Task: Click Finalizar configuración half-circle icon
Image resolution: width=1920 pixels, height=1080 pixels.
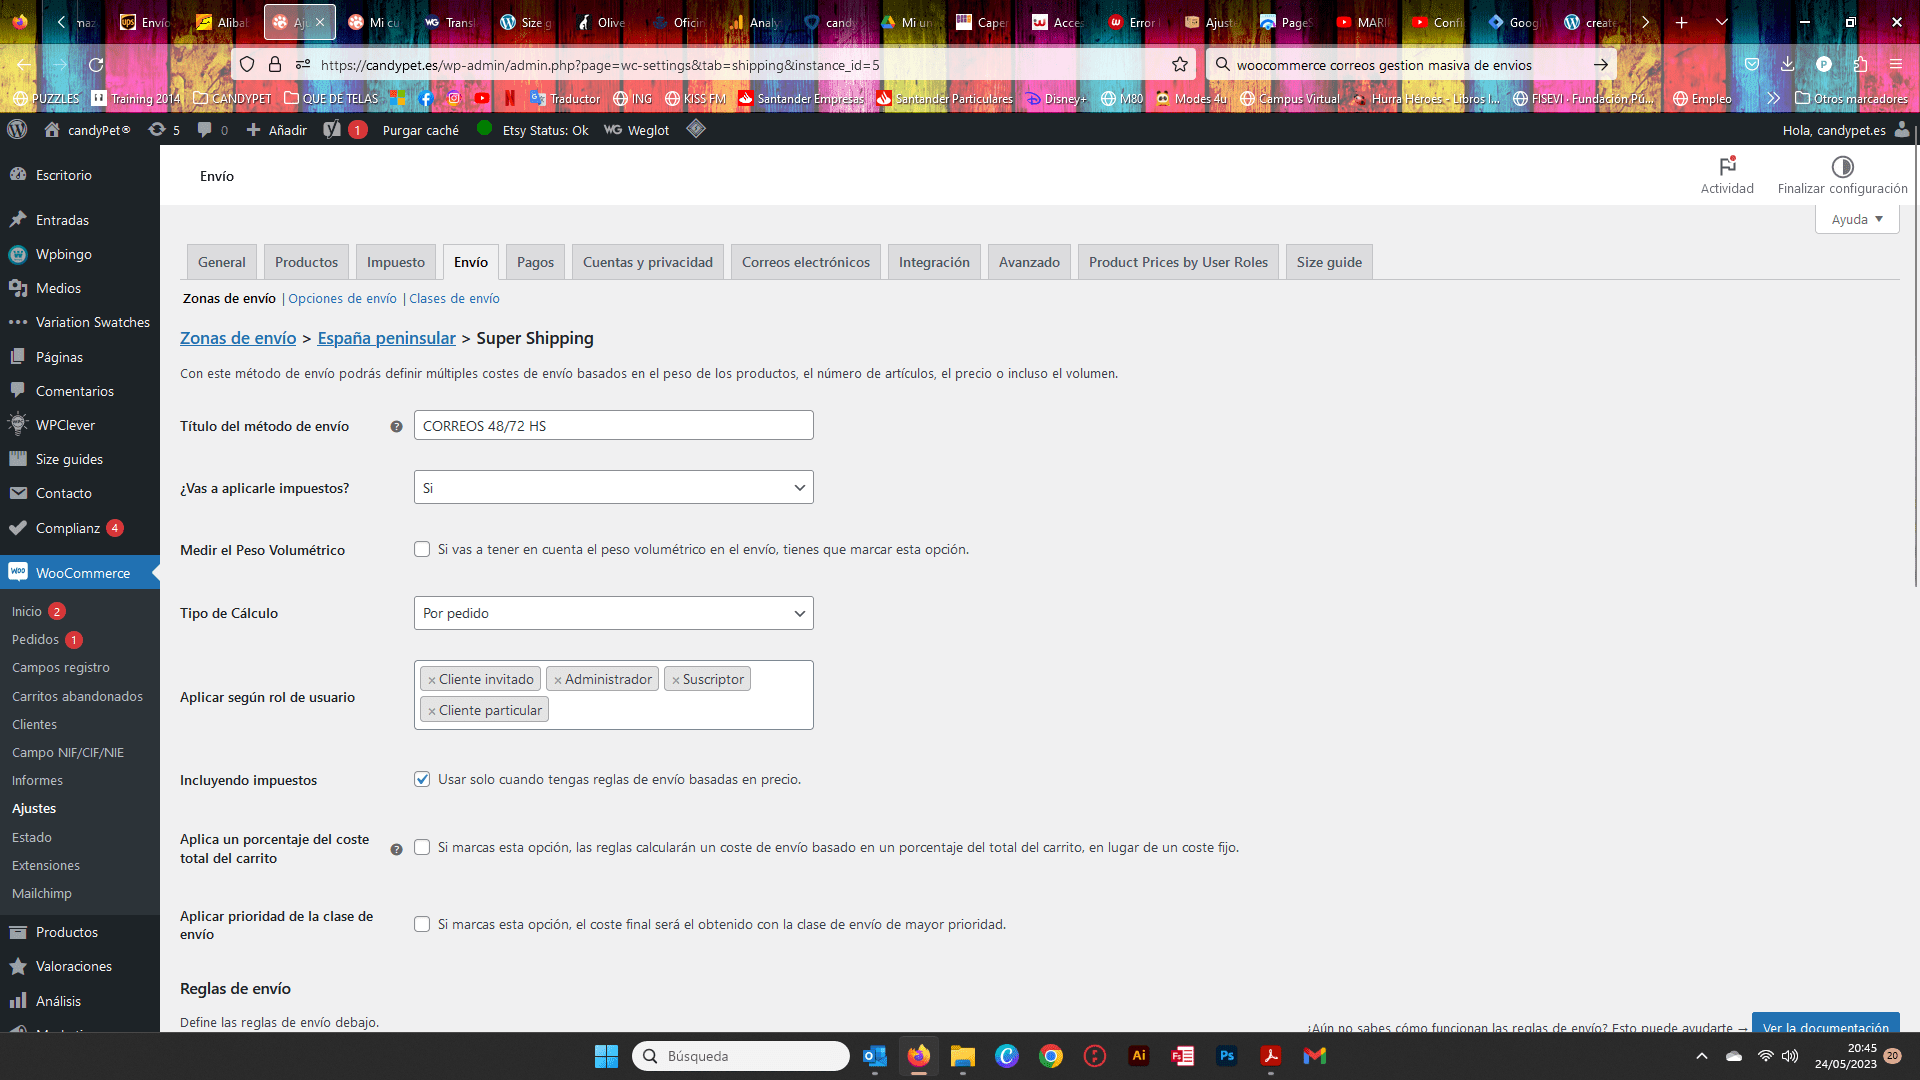Action: pyautogui.click(x=1842, y=166)
